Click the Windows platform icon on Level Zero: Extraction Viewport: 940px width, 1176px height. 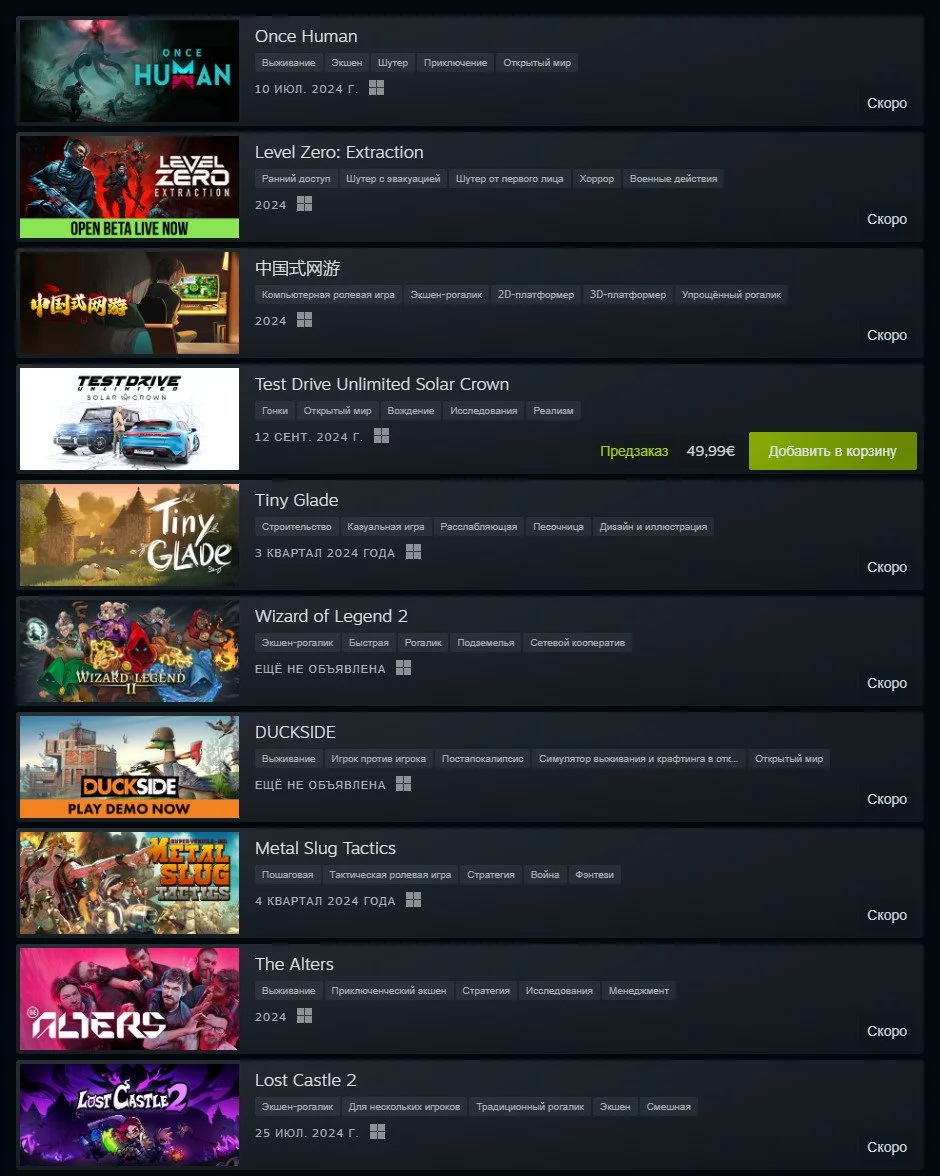(x=305, y=204)
